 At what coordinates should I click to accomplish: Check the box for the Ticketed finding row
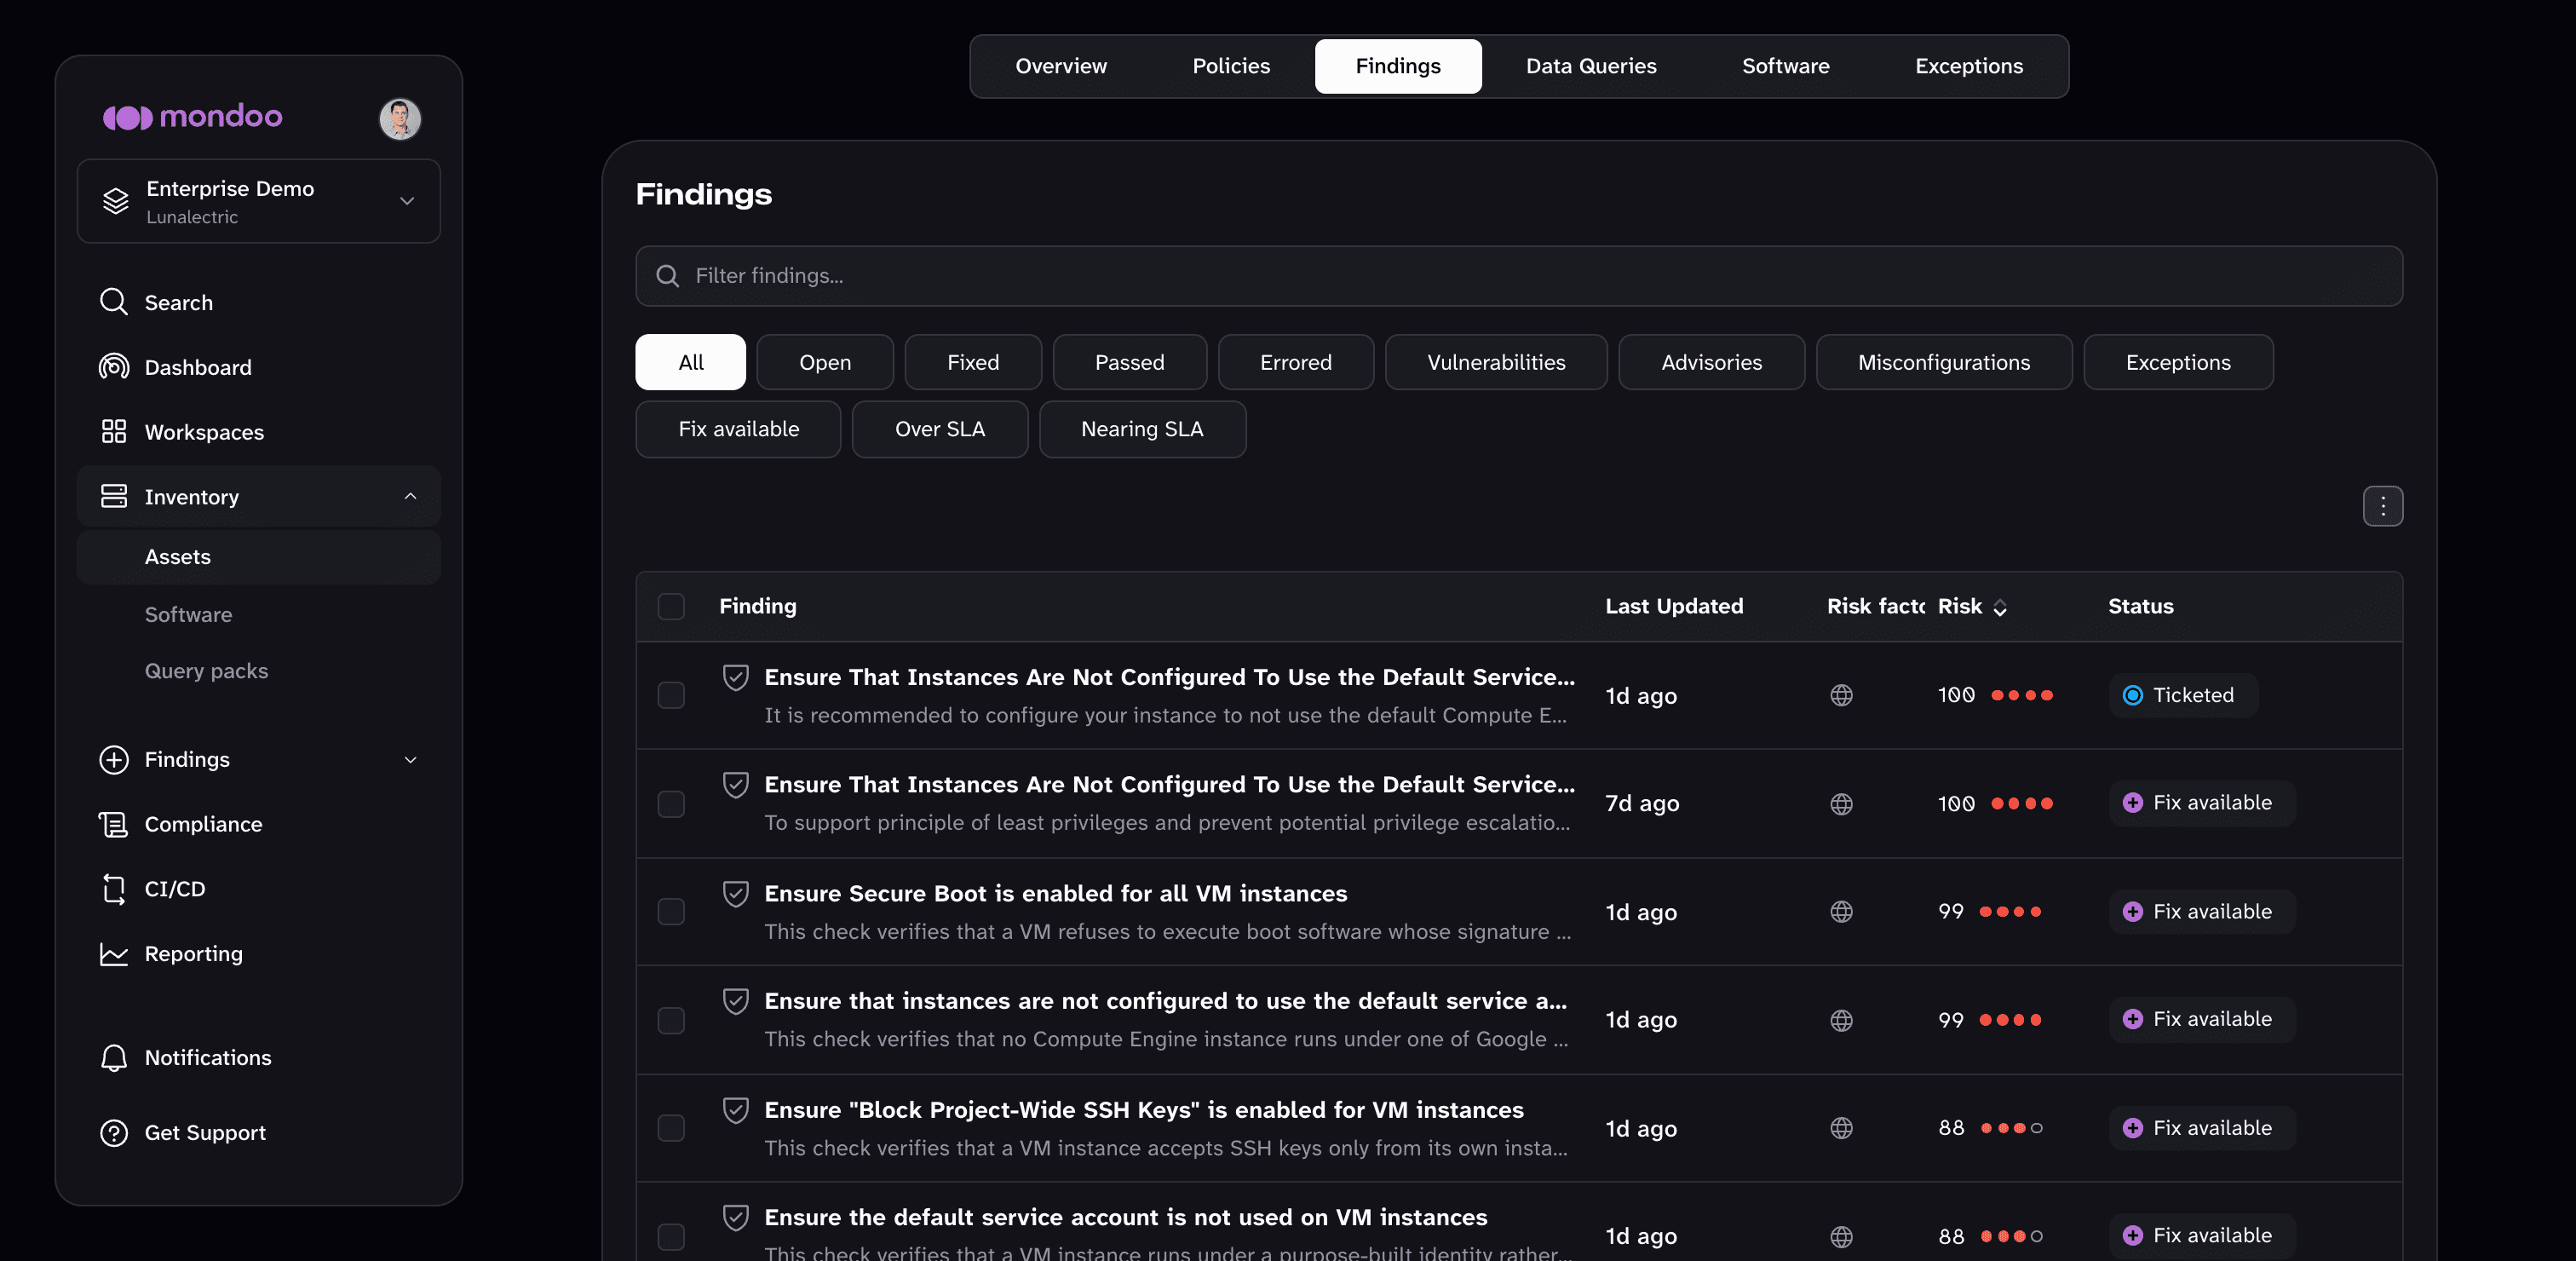tap(671, 695)
